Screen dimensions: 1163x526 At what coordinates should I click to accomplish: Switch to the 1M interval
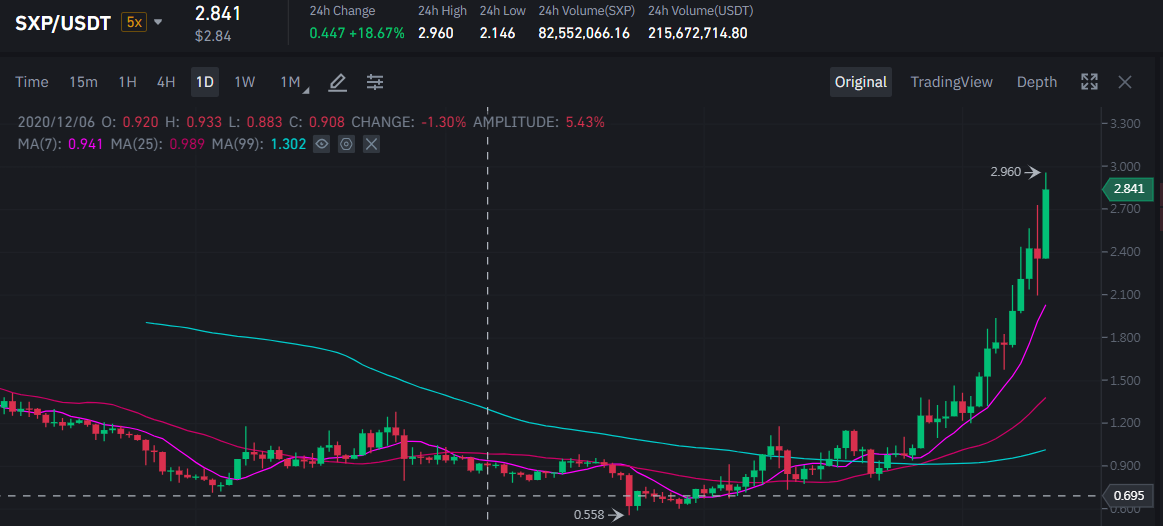289,82
